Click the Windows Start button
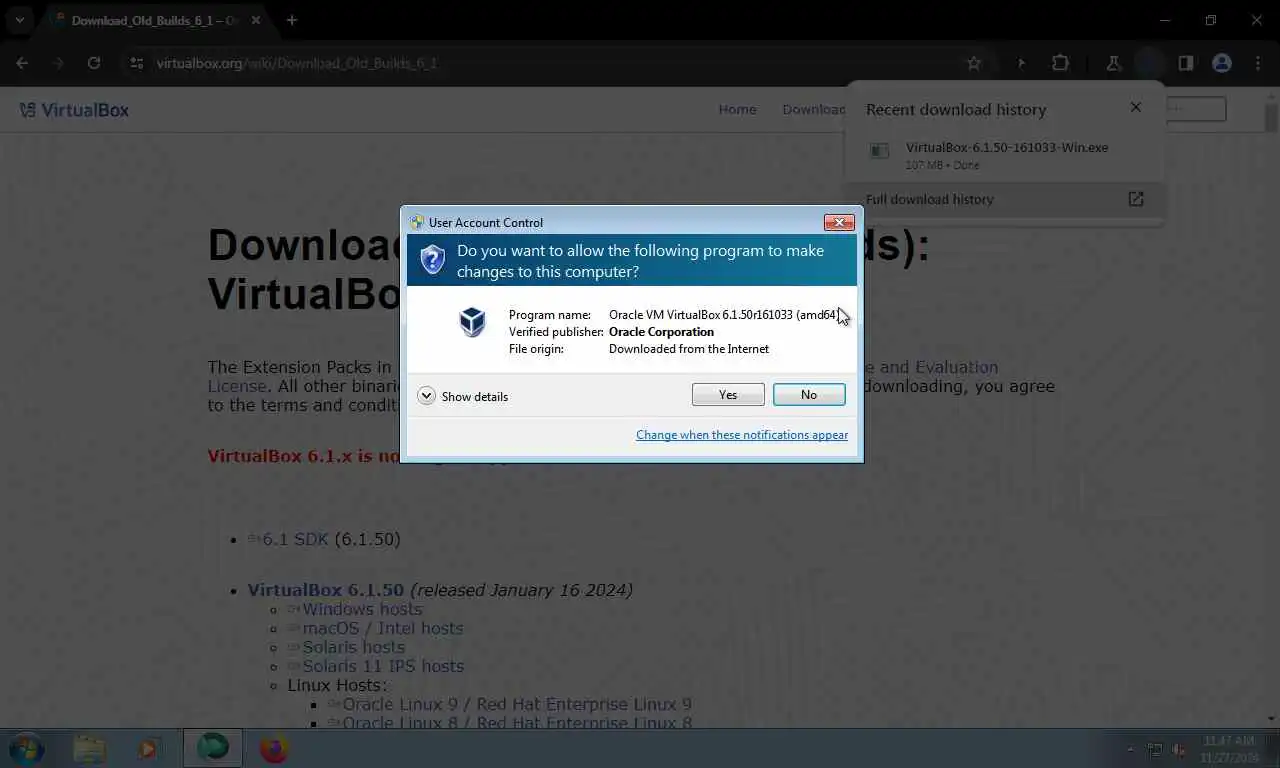This screenshot has height=768, width=1280. point(27,748)
